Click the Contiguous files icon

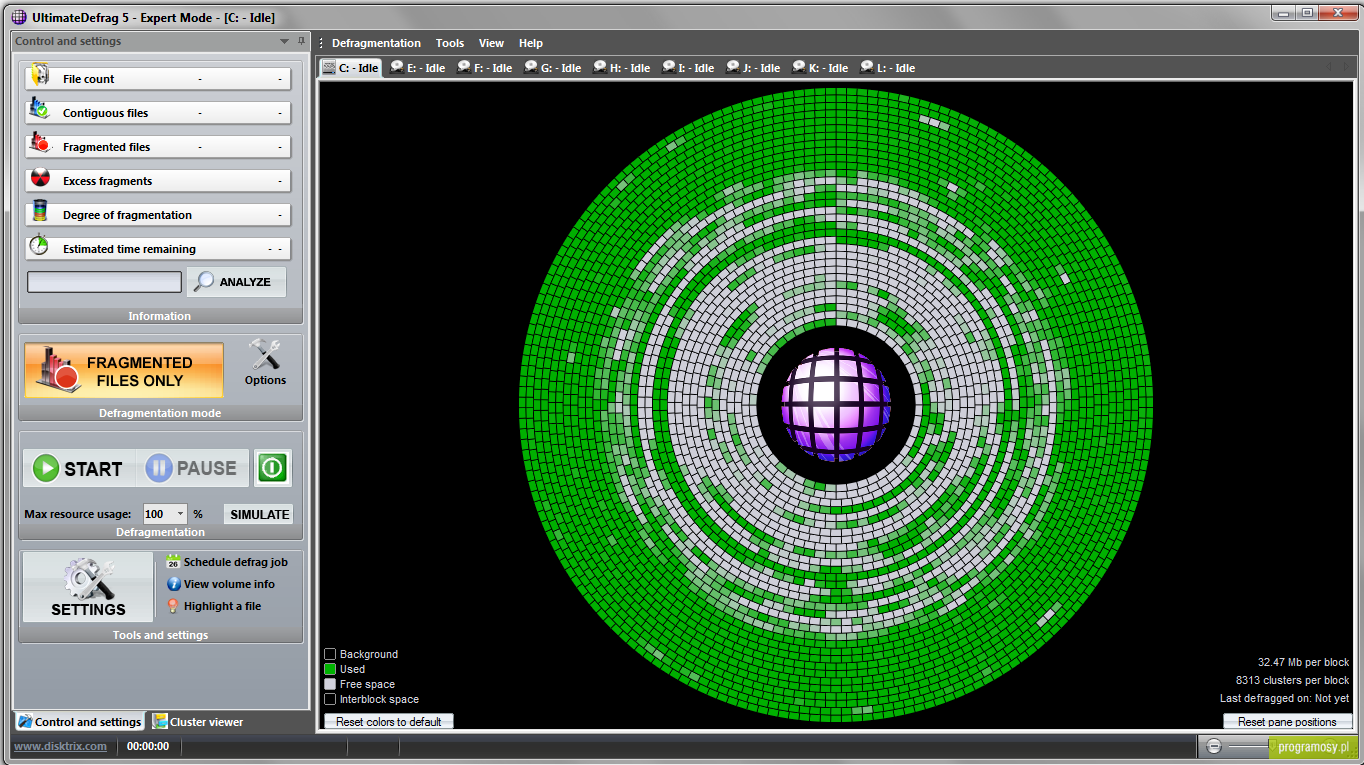[x=40, y=109]
